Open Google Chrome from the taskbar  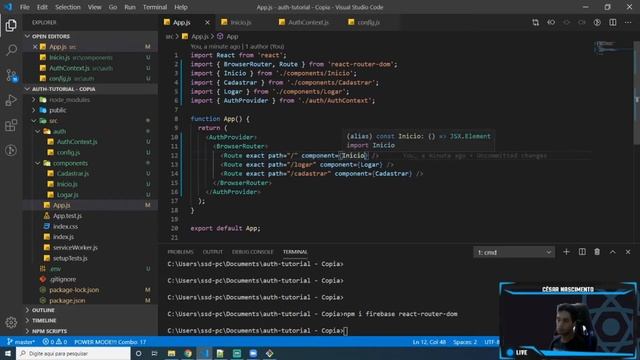tap(188, 353)
